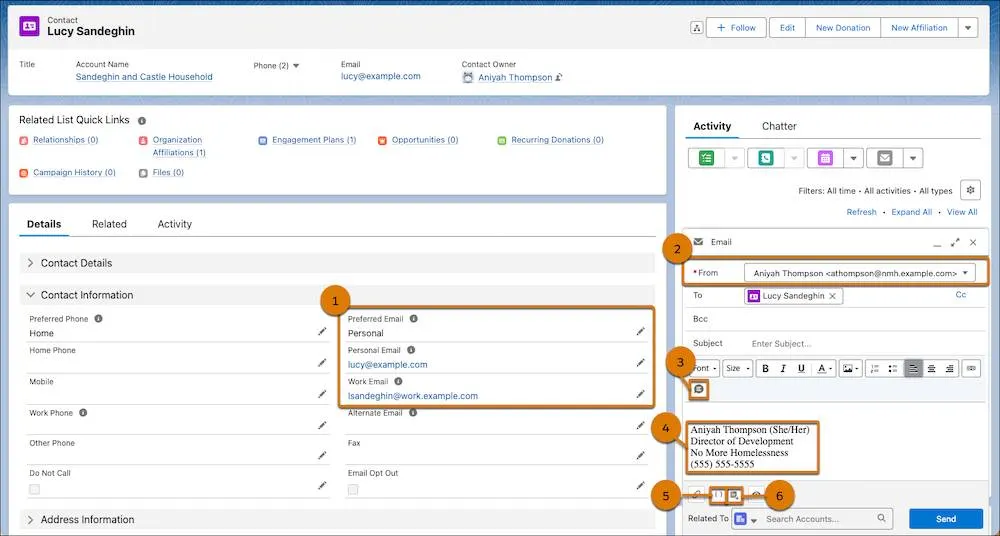This screenshot has height=536, width=1000.
Task: Expand the Contact Details section
Action: click(x=31, y=263)
